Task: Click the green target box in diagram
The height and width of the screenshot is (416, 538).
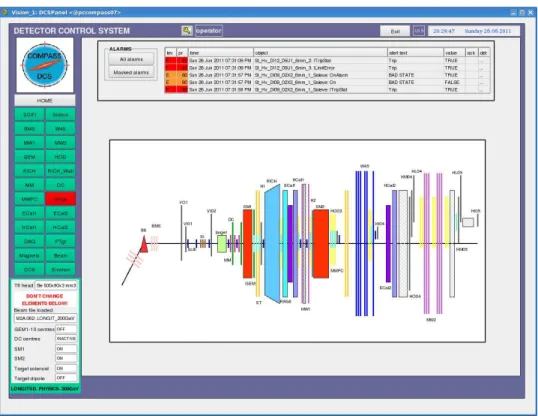Action: [222, 244]
